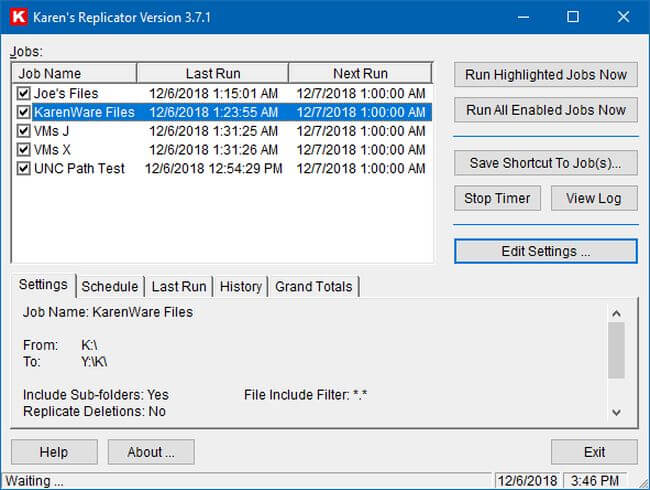This screenshot has height=490, width=650.
Task: Click the 12/6/2018 1:15:01 AM last run cell
Action: click(213, 93)
